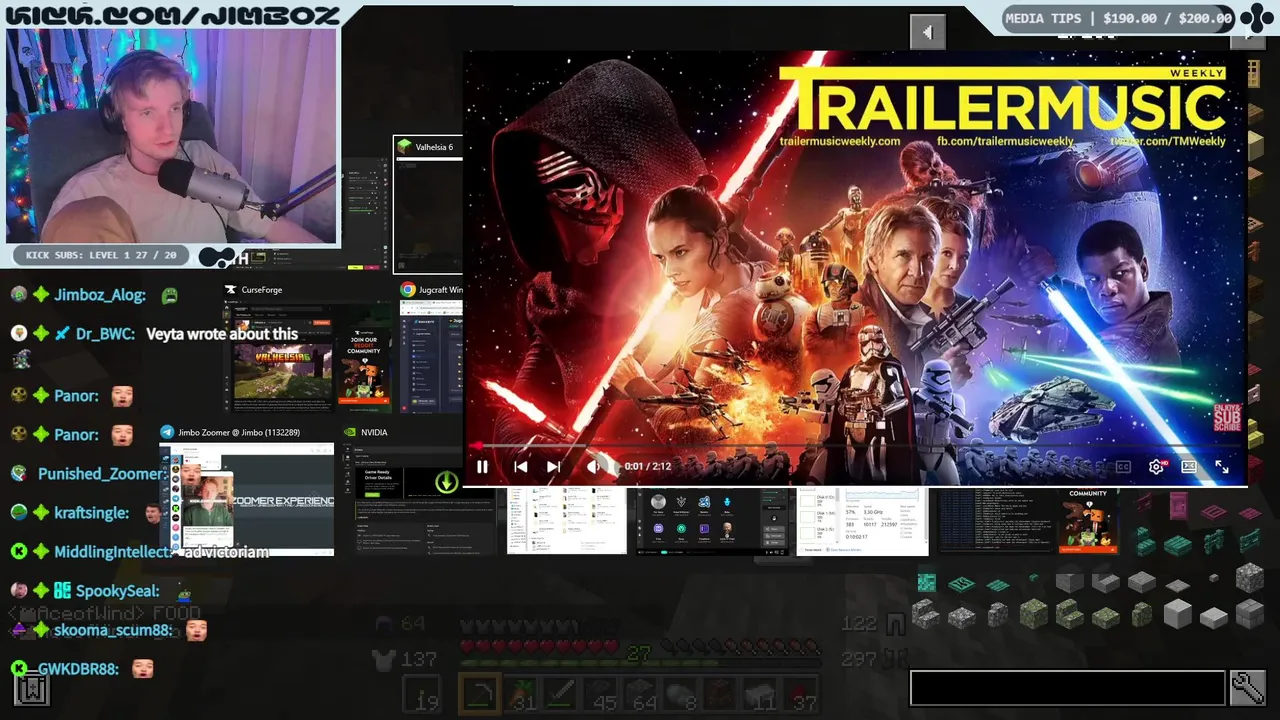Mute the video volume speaker icon
Image resolution: width=1280 pixels, height=720 pixels.
click(593, 467)
